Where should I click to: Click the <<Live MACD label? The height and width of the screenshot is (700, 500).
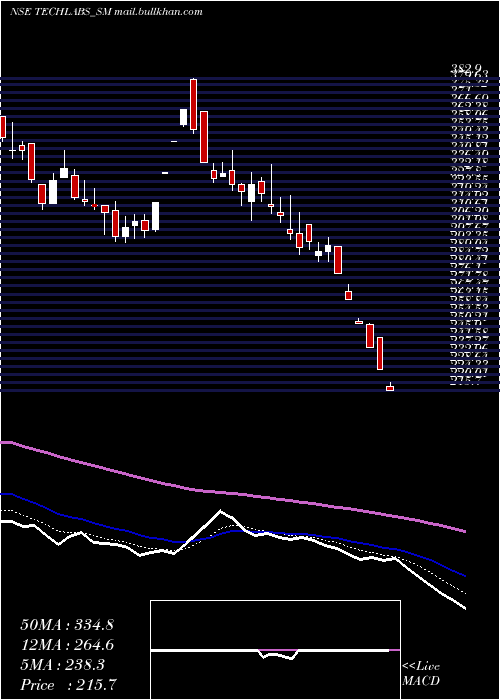tap(421, 674)
